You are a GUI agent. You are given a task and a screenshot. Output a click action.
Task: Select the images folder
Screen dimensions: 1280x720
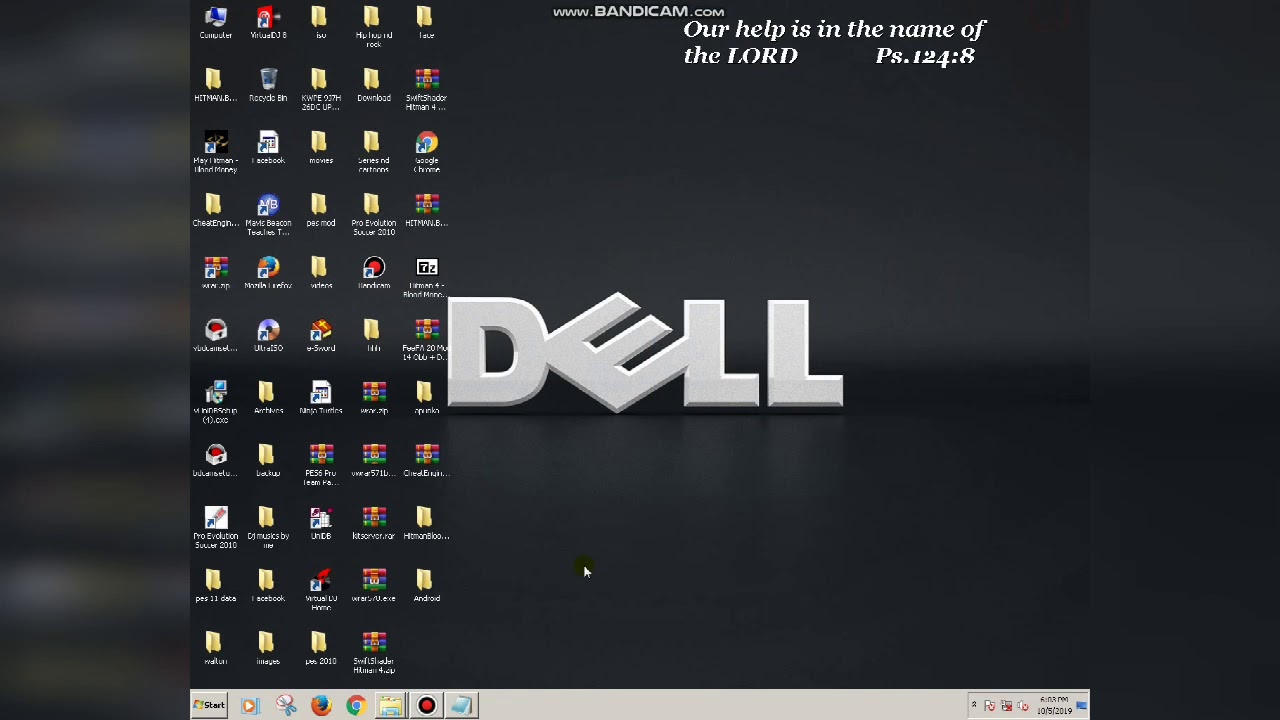tap(268, 649)
